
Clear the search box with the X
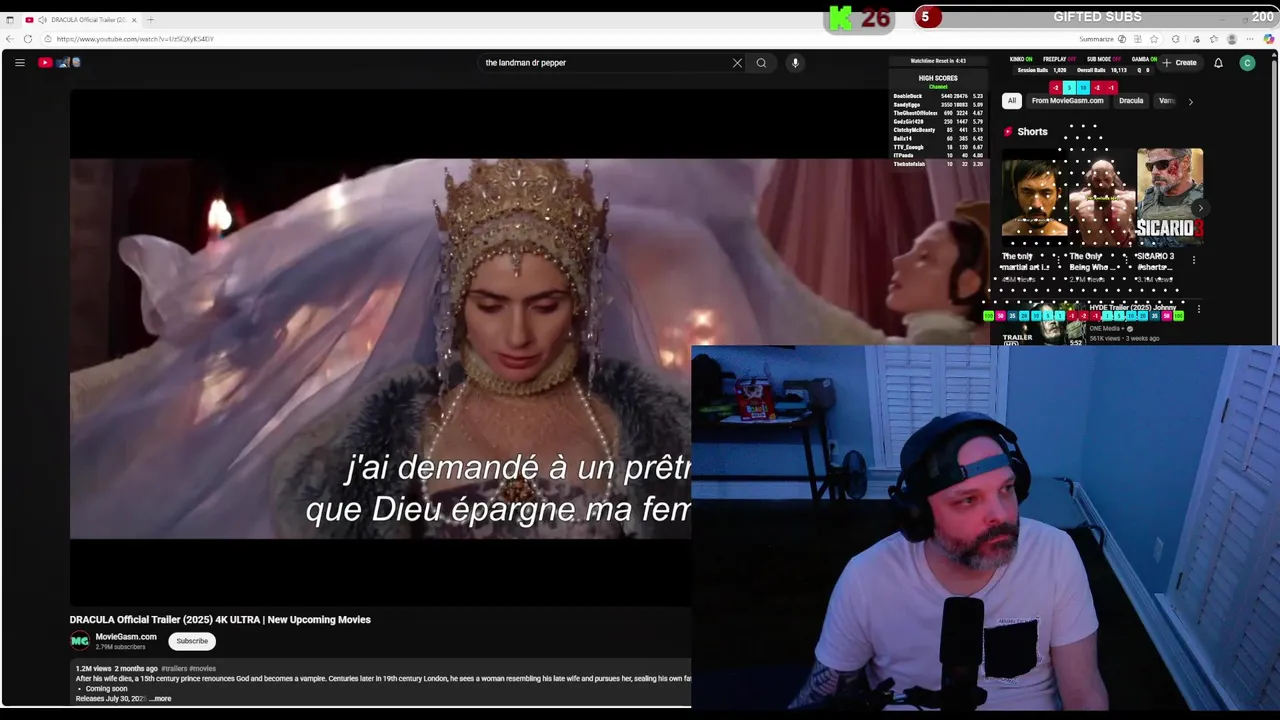pyautogui.click(x=737, y=63)
